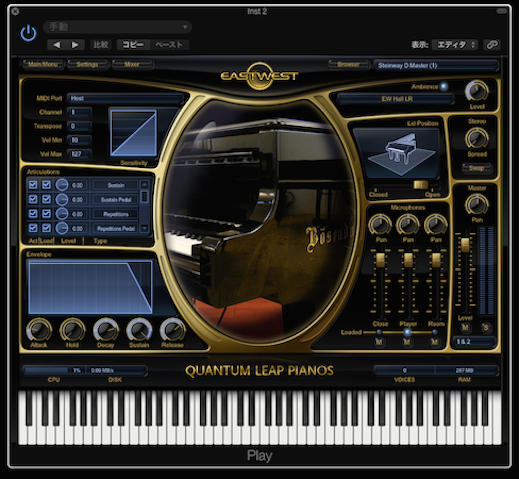Click the Player microphone level fader
519x479 pixels.
[408, 260]
